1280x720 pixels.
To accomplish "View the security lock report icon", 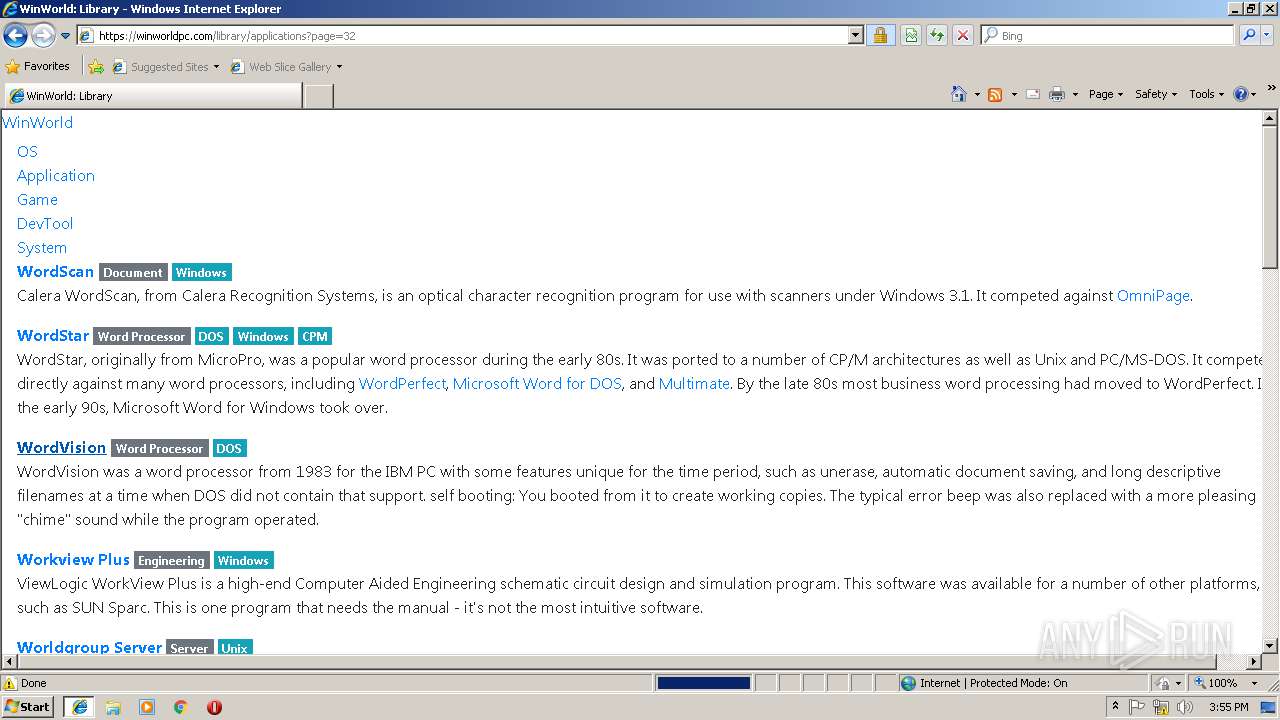I will tap(880, 36).
